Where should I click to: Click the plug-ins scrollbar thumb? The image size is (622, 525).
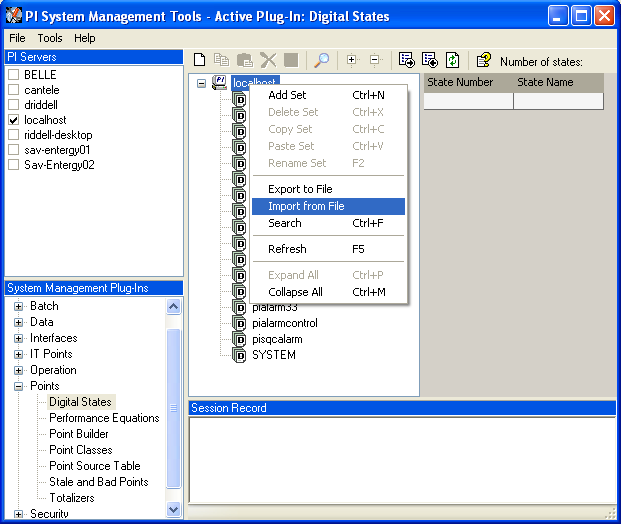tap(173, 408)
